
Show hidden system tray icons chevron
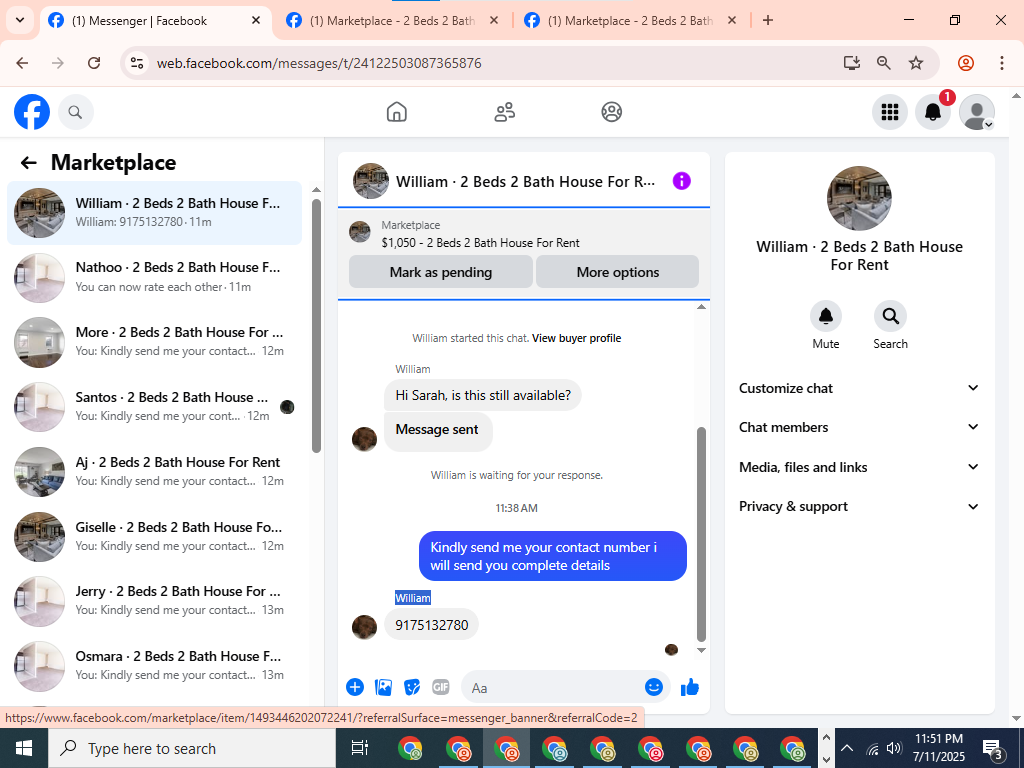(x=846, y=748)
